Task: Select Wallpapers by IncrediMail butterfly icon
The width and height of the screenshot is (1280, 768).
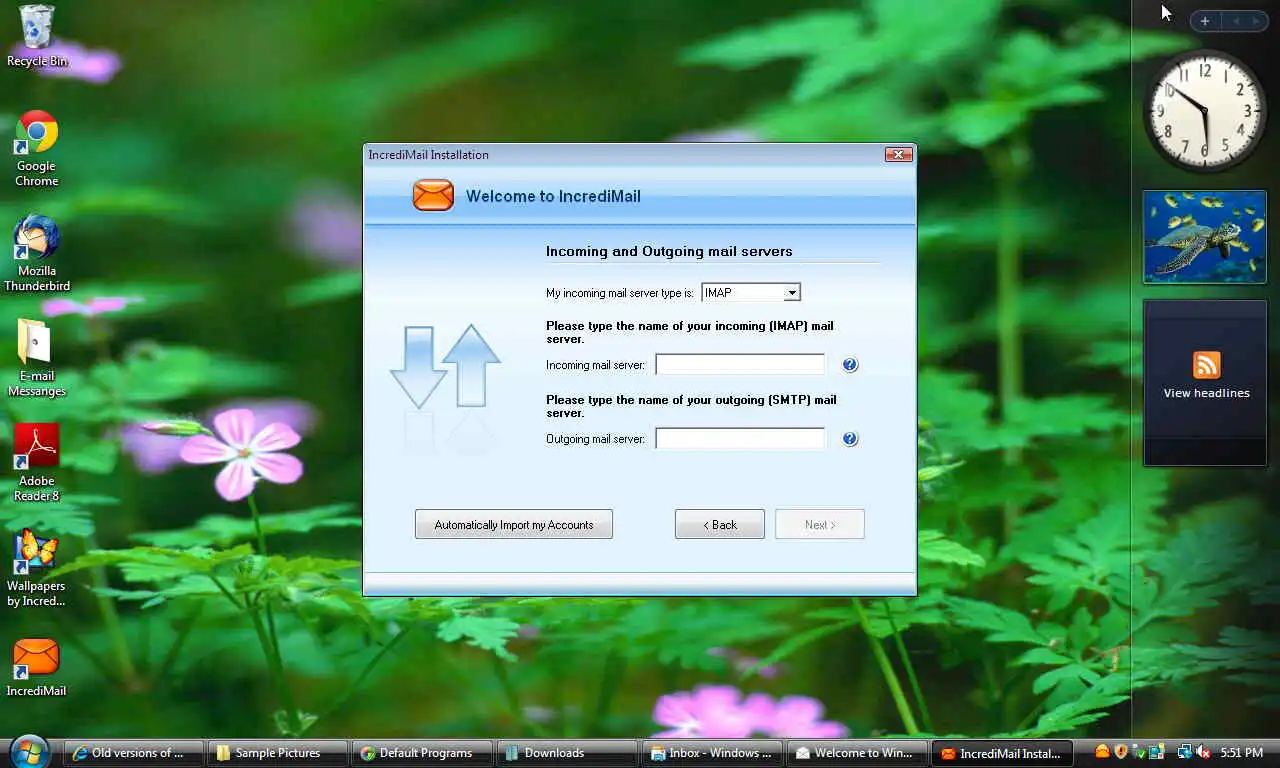Action: click(x=37, y=568)
